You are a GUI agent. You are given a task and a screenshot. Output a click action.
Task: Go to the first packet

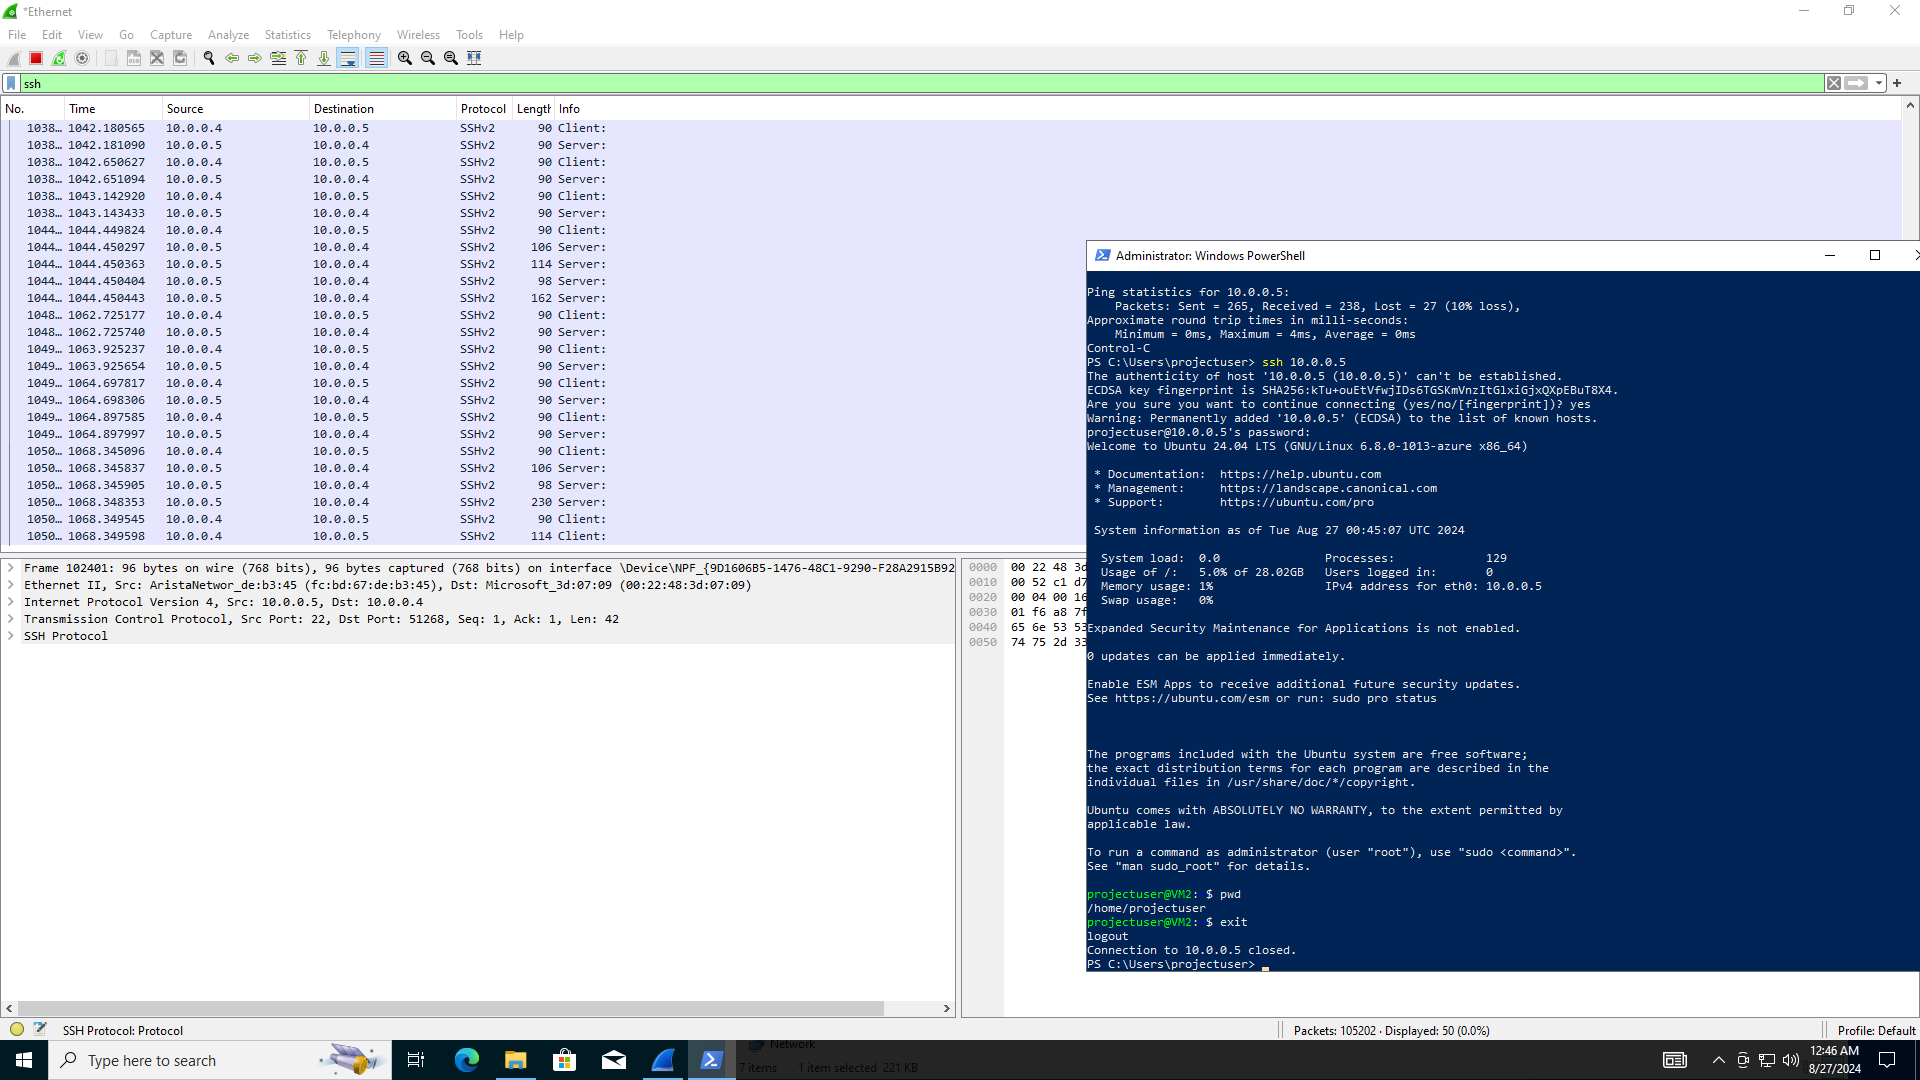(301, 57)
